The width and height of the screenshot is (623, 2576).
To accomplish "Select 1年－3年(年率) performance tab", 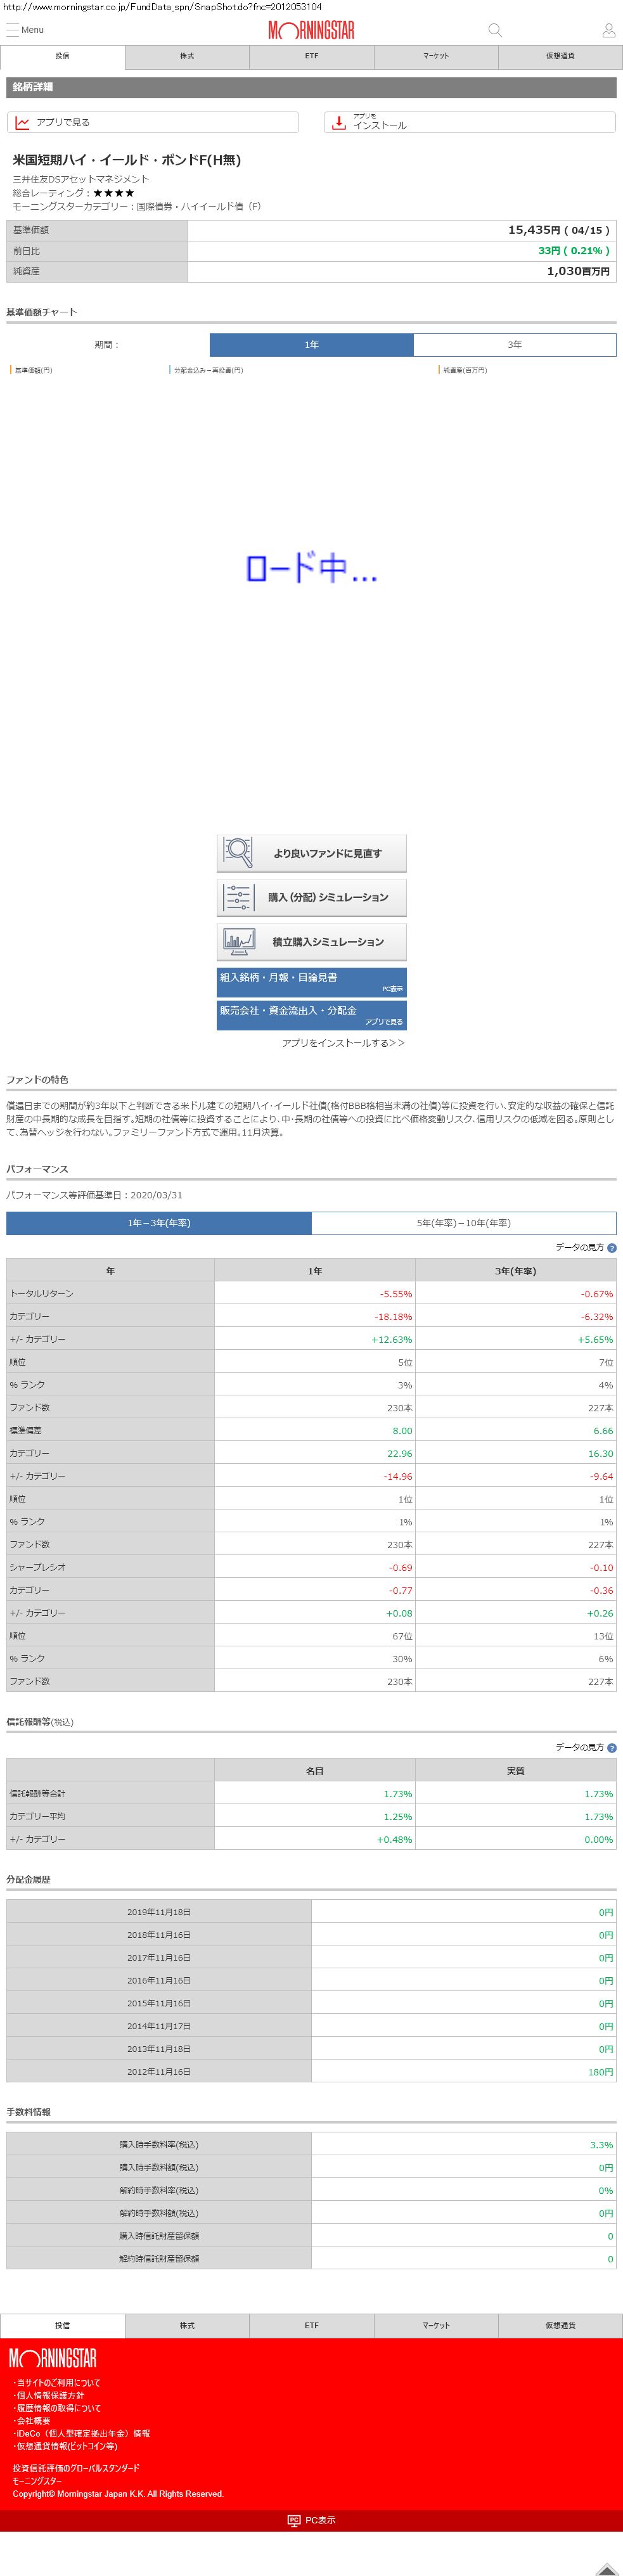I will 159,1223.
